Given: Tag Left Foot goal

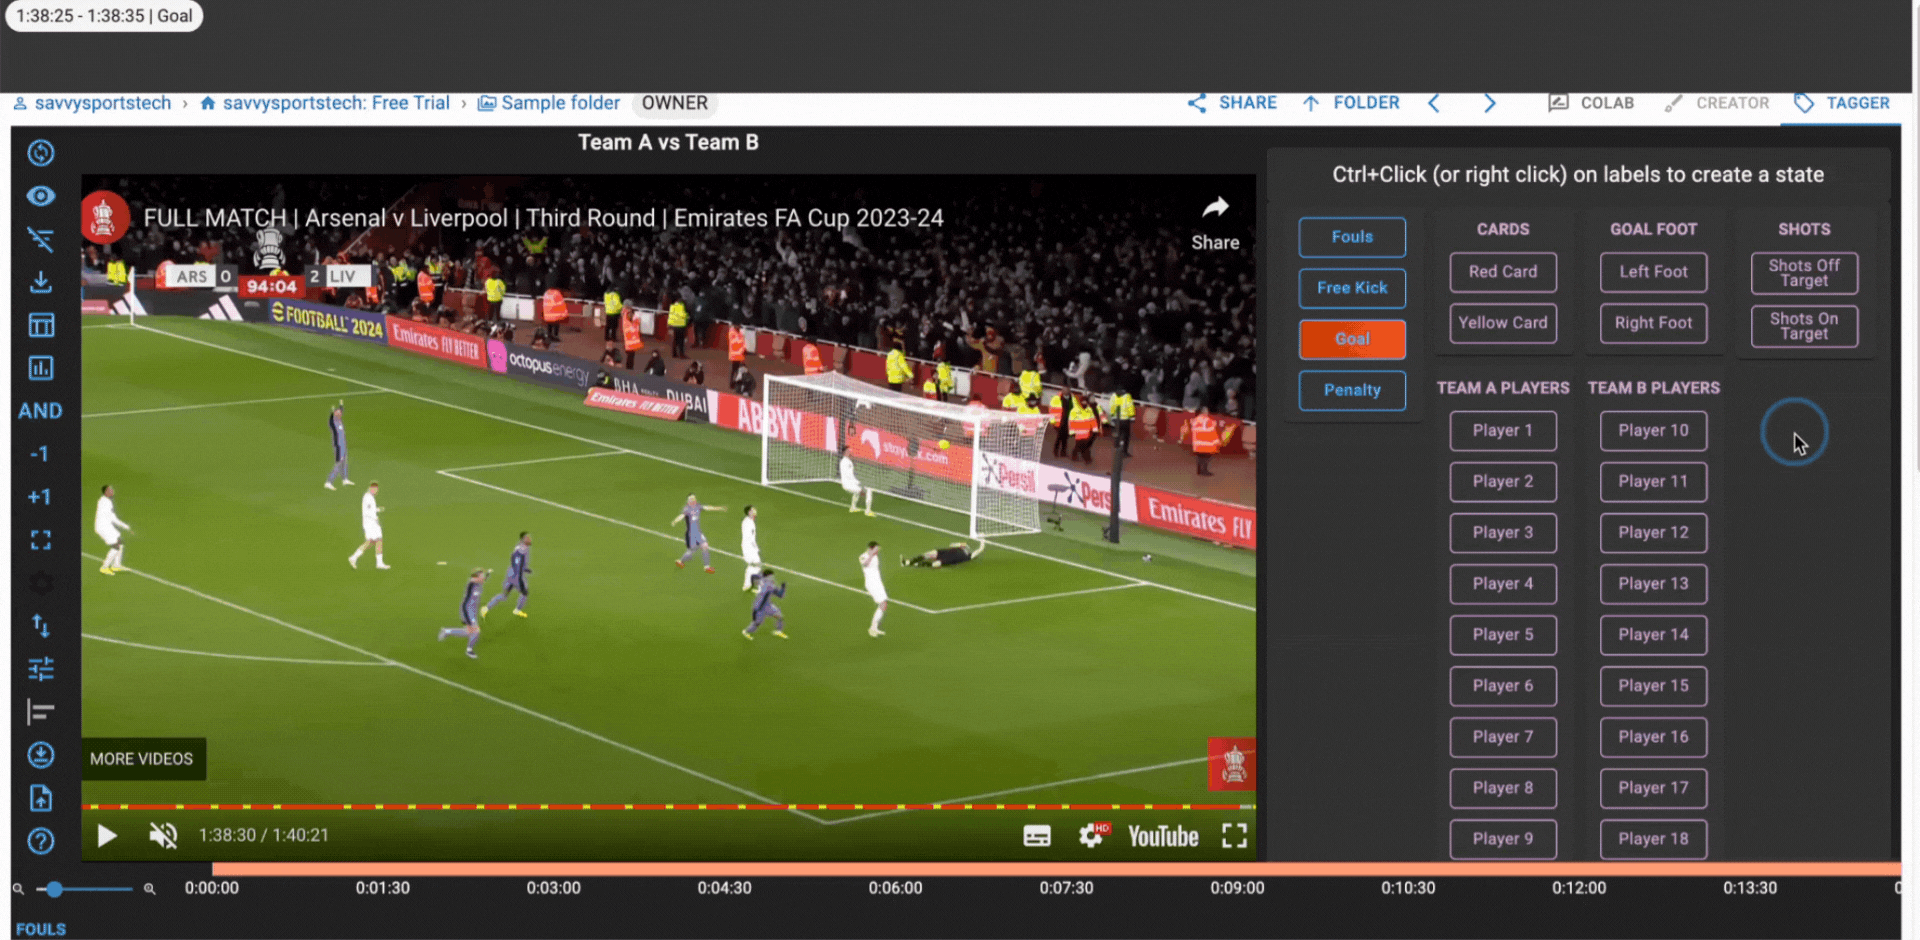Looking at the screenshot, I should [x=1653, y=272].
